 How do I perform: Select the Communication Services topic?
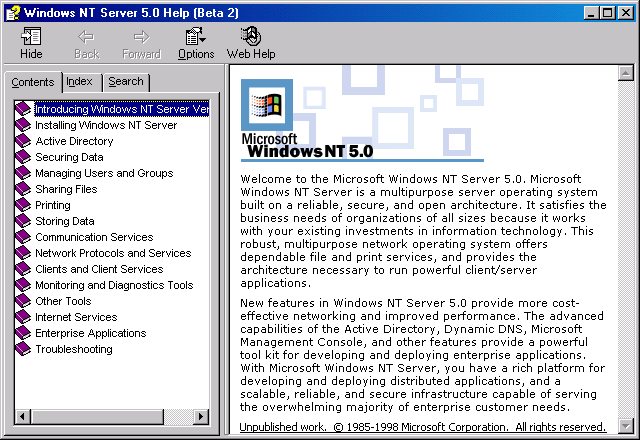(94, 237)
